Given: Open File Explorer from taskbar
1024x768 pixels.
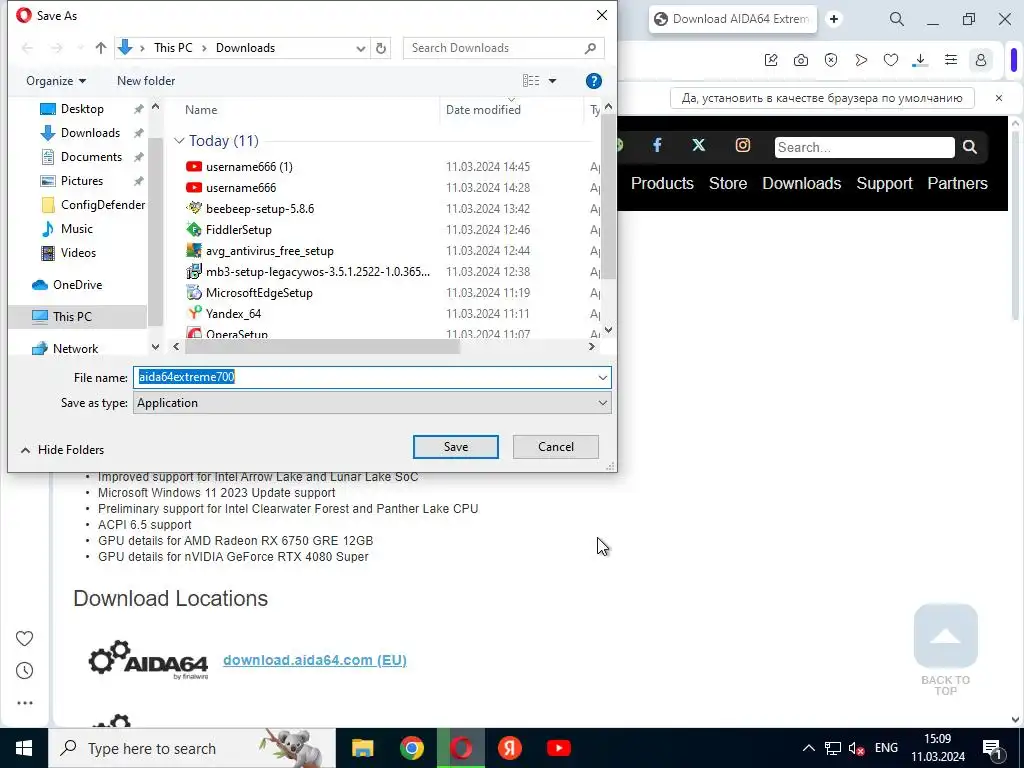Looking at the screenshot, I should 362,748.
